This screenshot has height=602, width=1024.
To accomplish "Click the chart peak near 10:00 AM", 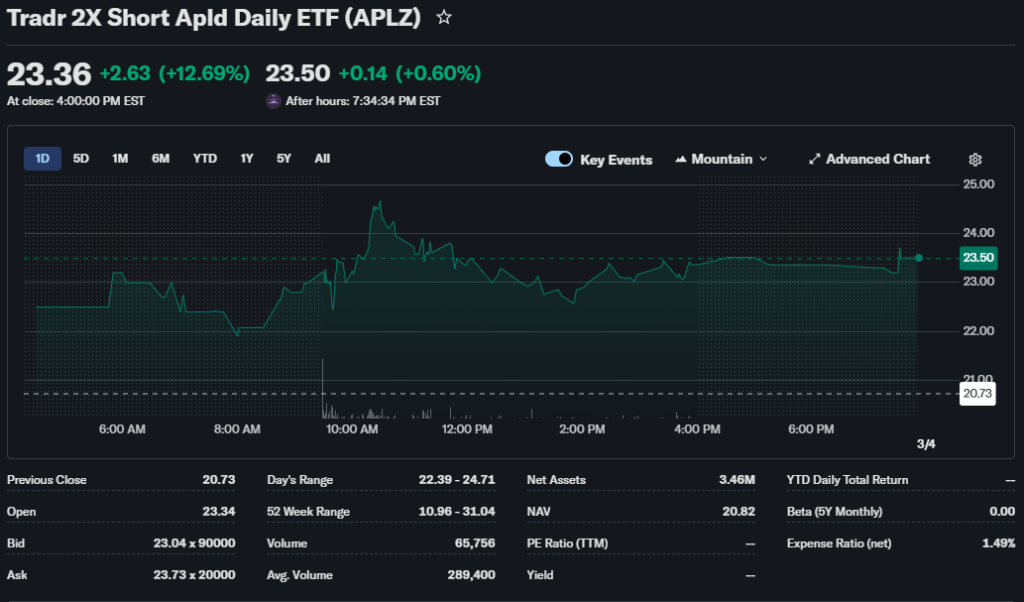I will click(x=379, y=203).
